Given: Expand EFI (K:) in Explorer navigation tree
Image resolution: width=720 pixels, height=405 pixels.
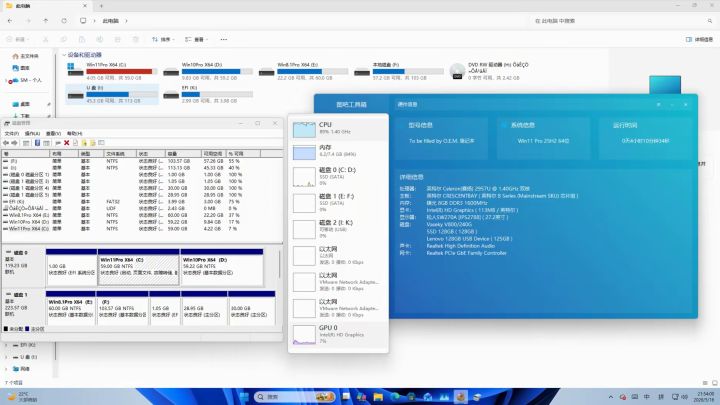Looking at the screenshot, I should tap(6, 345).
